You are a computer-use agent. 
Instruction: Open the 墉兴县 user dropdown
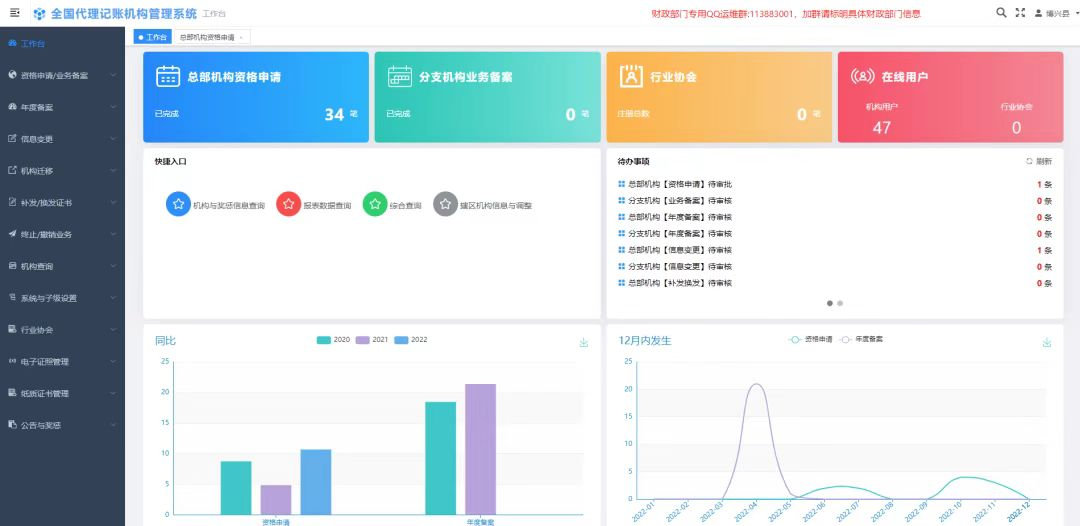1057,13
